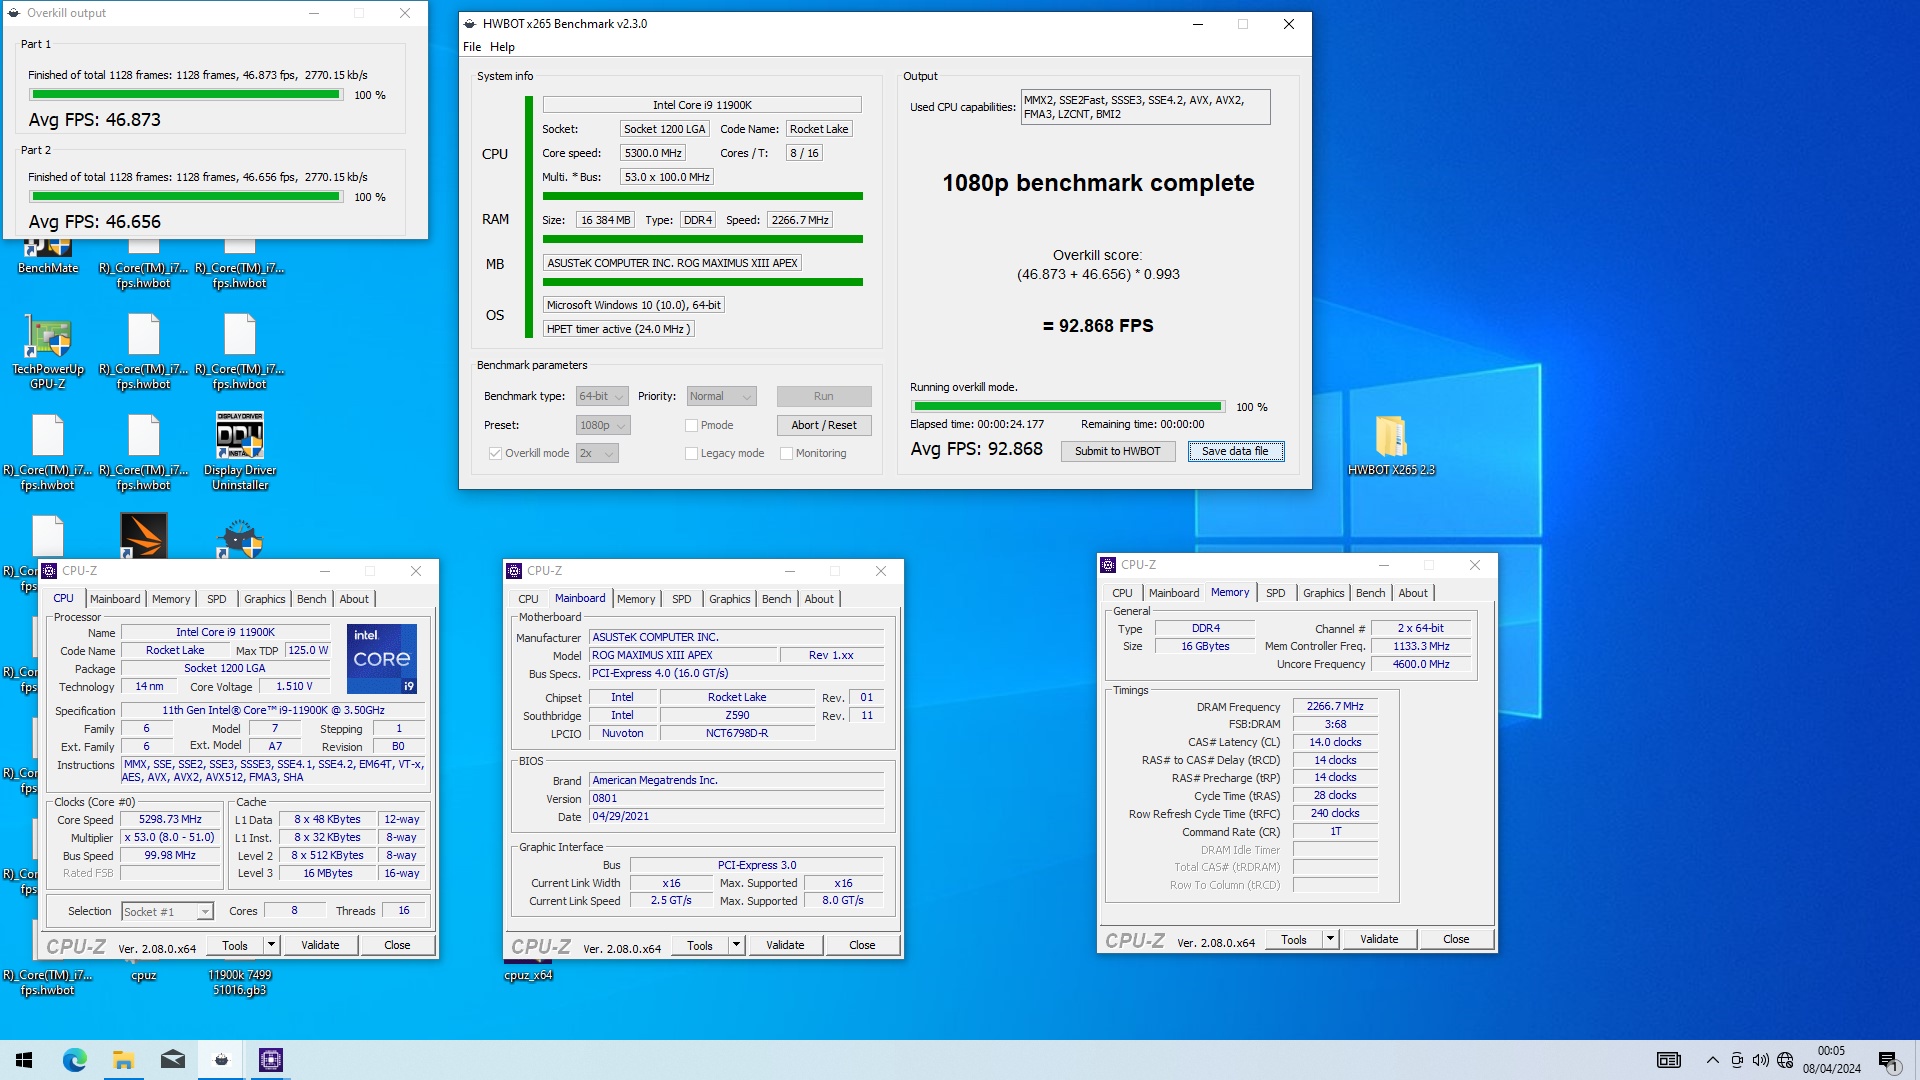Viewport: 1920px width, 1080px height.
Task: Open Socket #1 selection dropdown
Action: (168, 911)
